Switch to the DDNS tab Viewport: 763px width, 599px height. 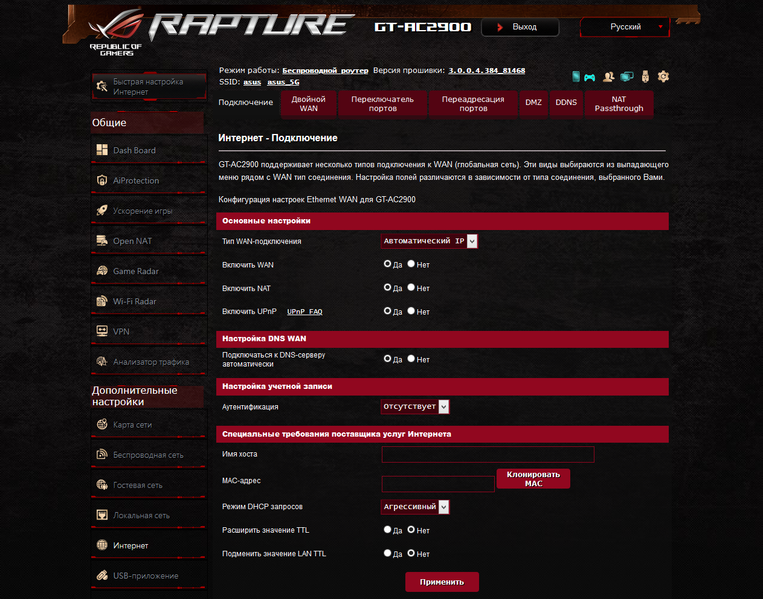tap(566, 104)
